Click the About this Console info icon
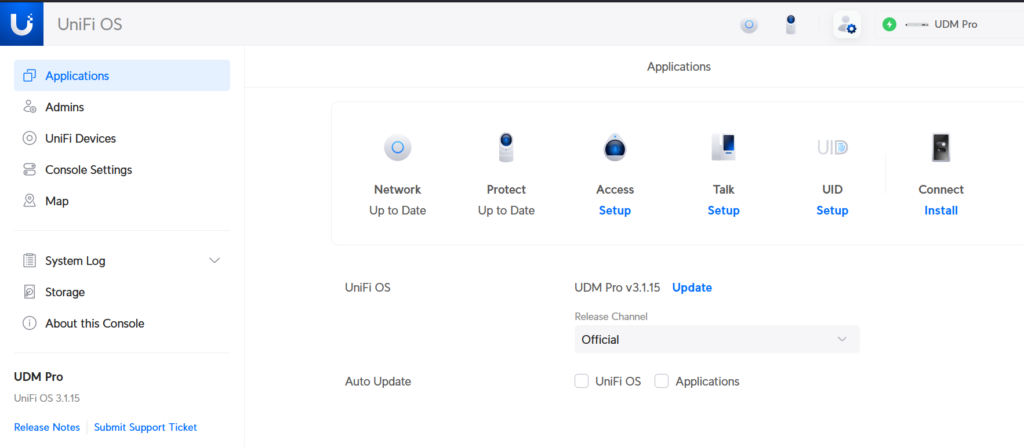 [x=29, y=323]
